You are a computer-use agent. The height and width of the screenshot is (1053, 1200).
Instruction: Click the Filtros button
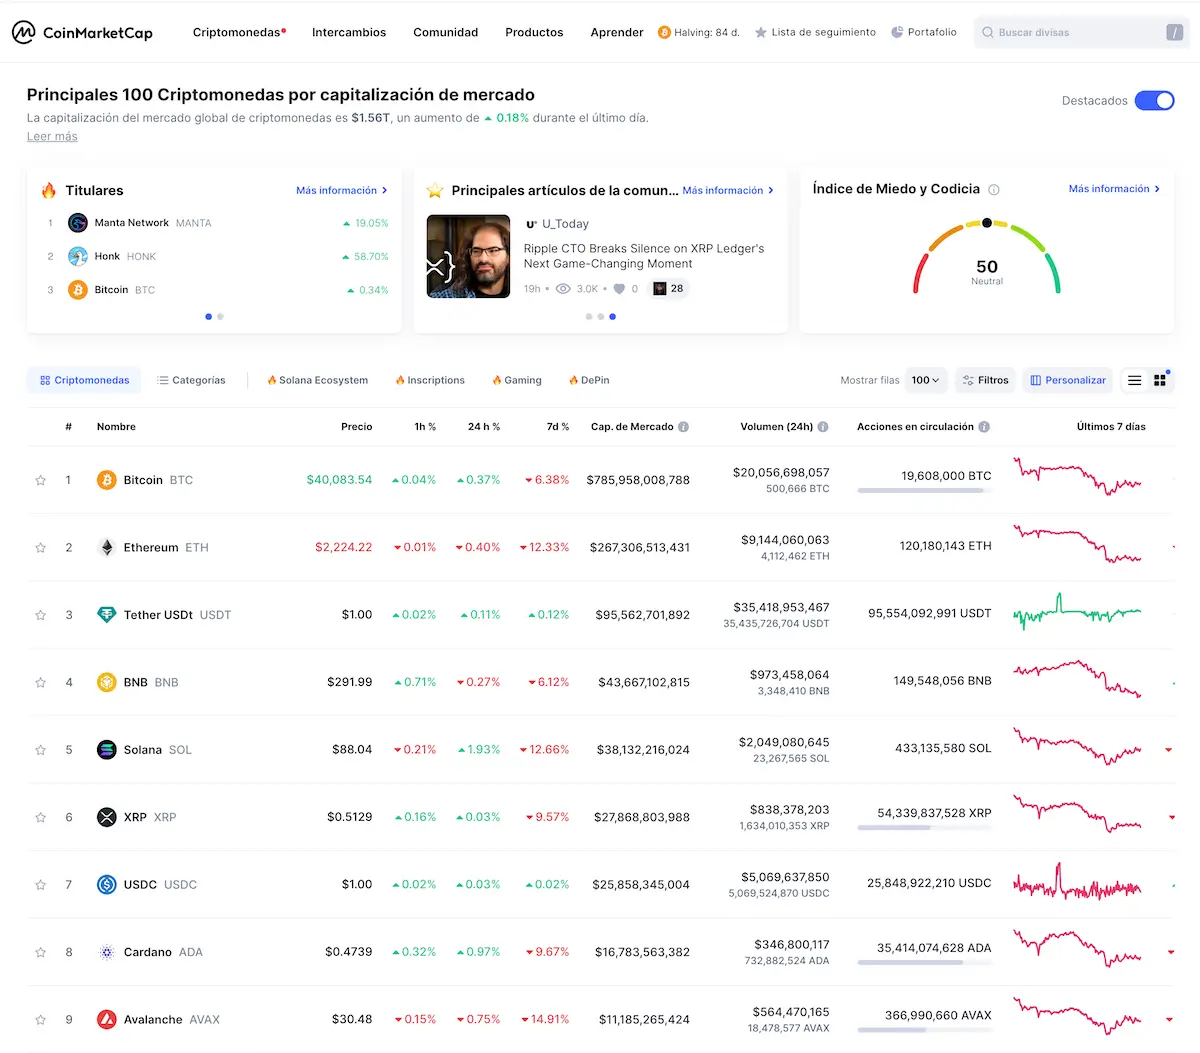(x=985, y=380)
